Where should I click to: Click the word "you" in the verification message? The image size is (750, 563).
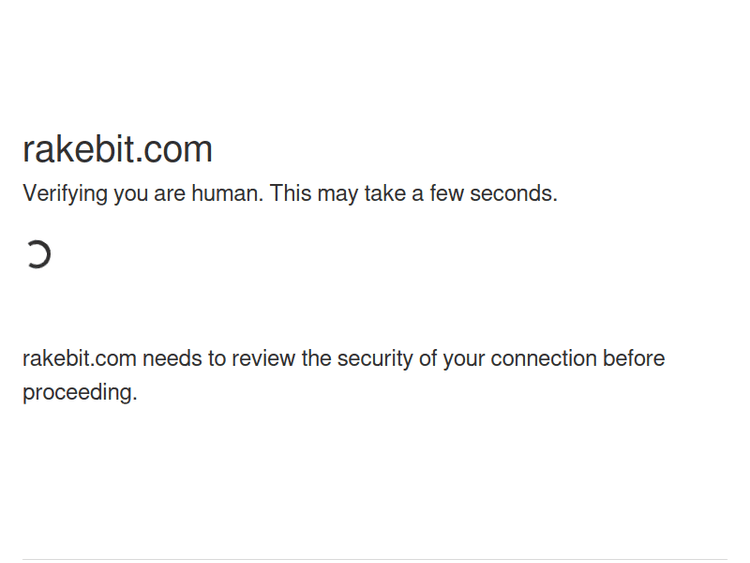pos(130,194)
